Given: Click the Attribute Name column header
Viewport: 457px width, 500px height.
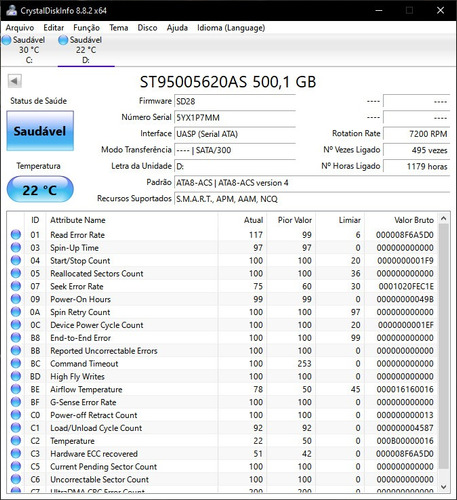Looking at the screenshot, I should point(78,220).
